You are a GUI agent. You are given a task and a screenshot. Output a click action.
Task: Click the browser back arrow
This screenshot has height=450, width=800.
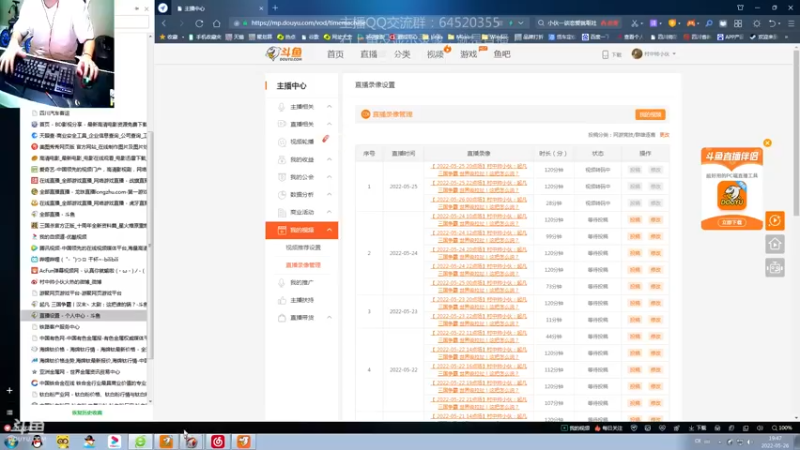click(164, 23)
